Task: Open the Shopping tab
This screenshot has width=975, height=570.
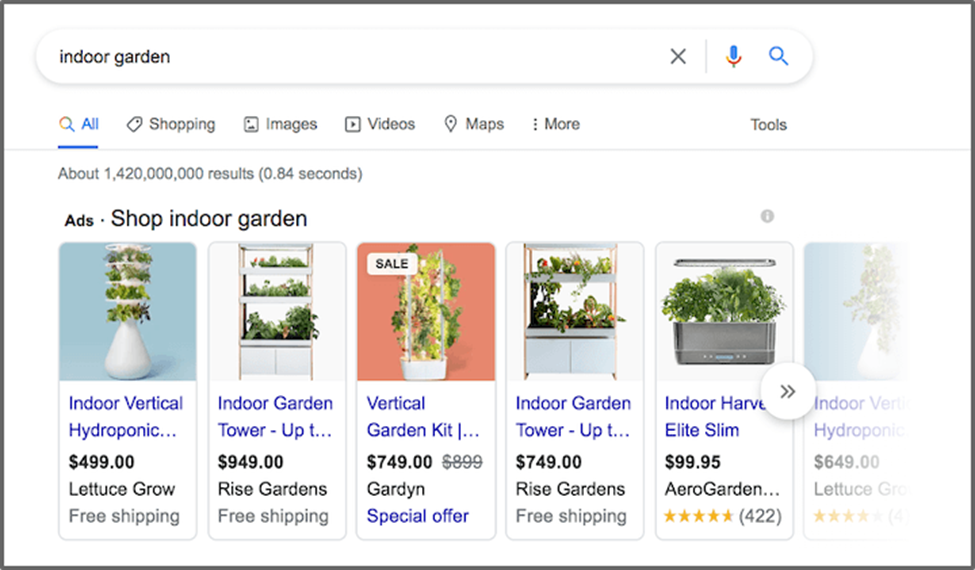Action: [x=171, y=125]
